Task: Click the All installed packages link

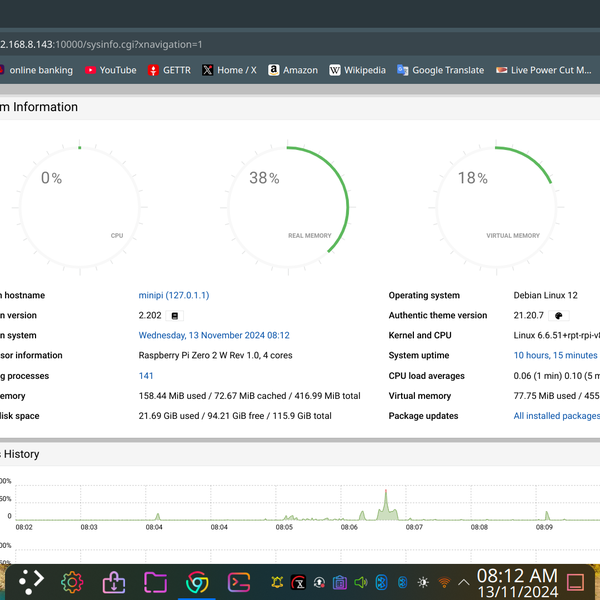Action: [556, 416]
